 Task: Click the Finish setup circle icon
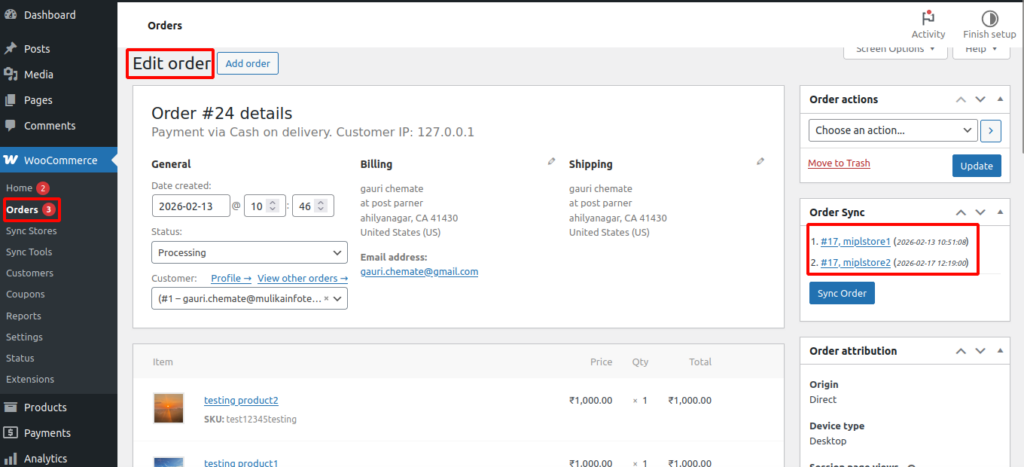click(x=989, y=18)
